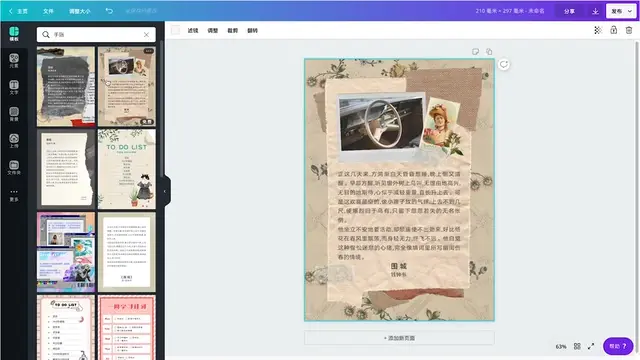Open the 63% zoom level control
The image size is (640, 360).
(x=561, y=347)
